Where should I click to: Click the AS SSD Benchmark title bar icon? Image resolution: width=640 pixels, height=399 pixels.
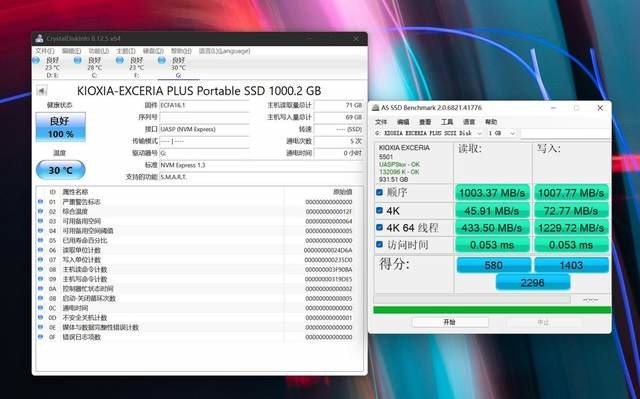pos(376,108)
